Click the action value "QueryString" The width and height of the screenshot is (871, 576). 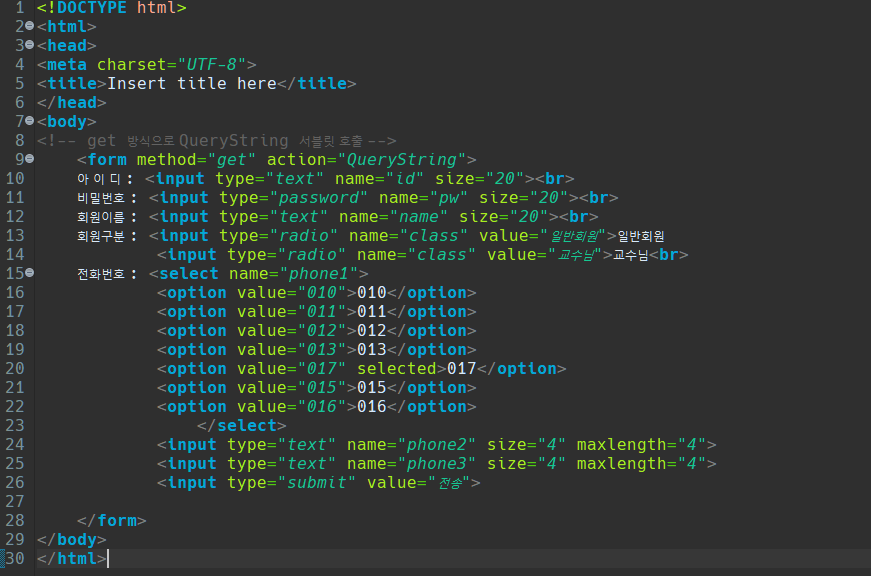(x=402, y=159)
